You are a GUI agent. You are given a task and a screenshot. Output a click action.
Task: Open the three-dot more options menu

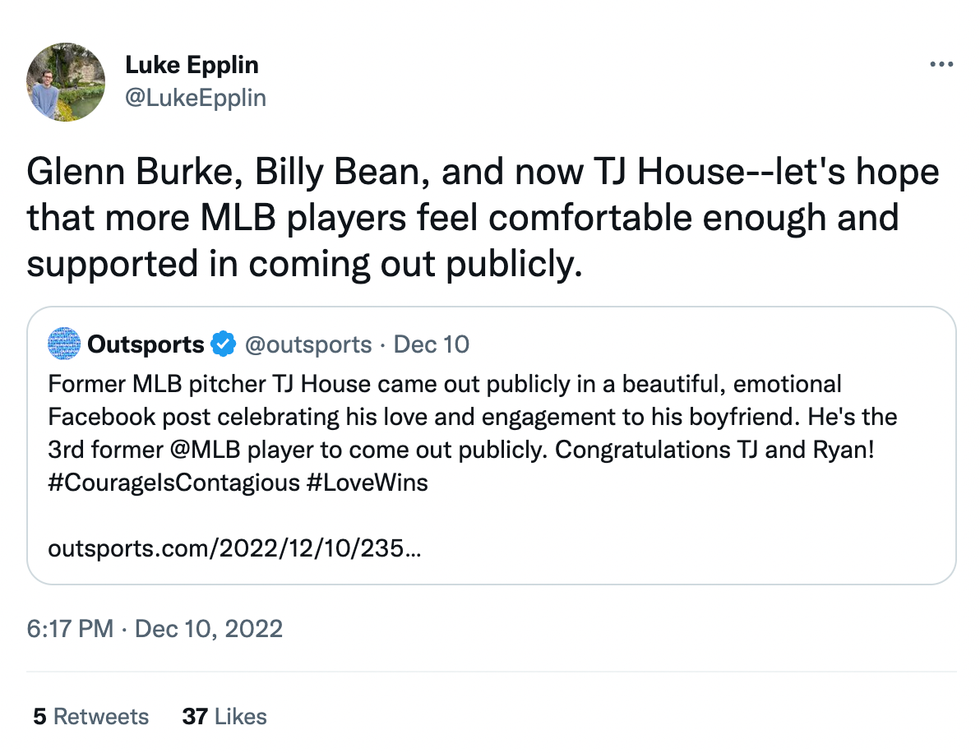941,65
